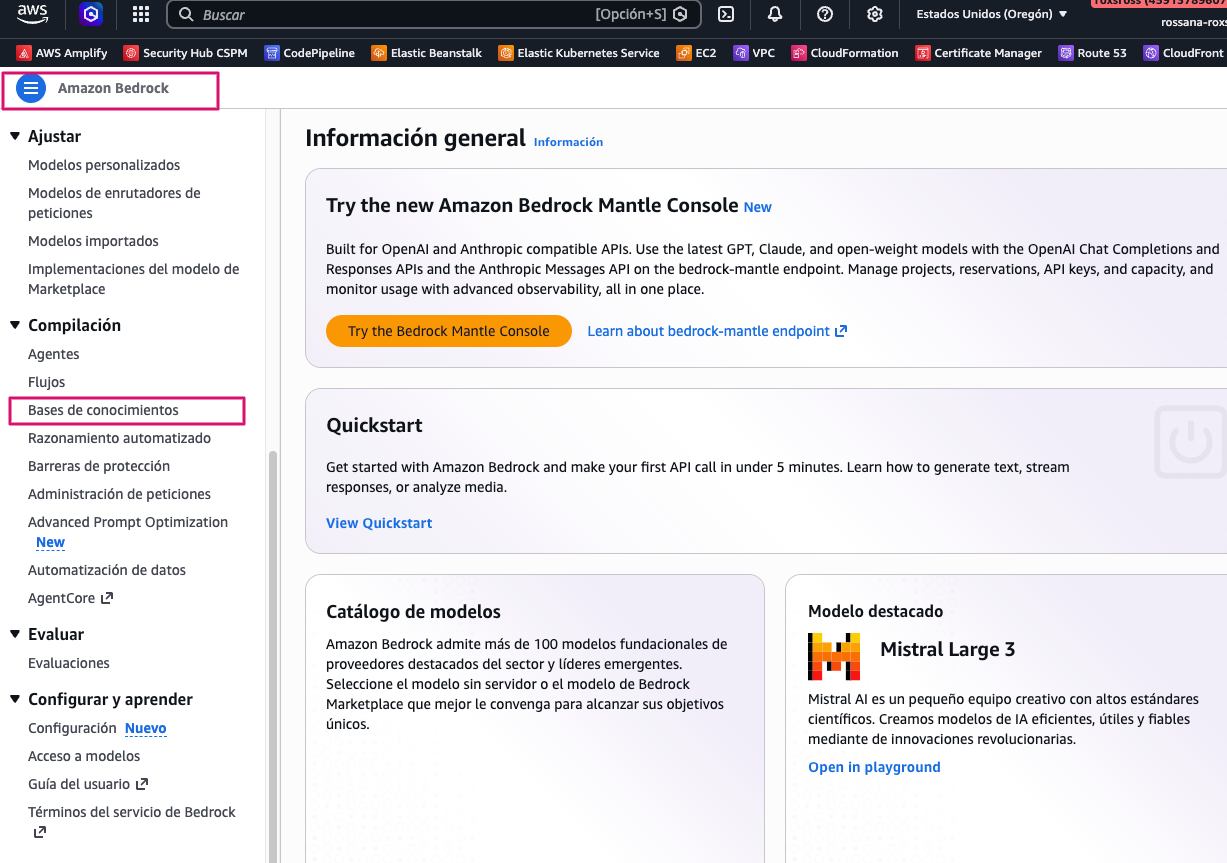
Task: Open Modelos personalizados
Action: click(104, 165)
